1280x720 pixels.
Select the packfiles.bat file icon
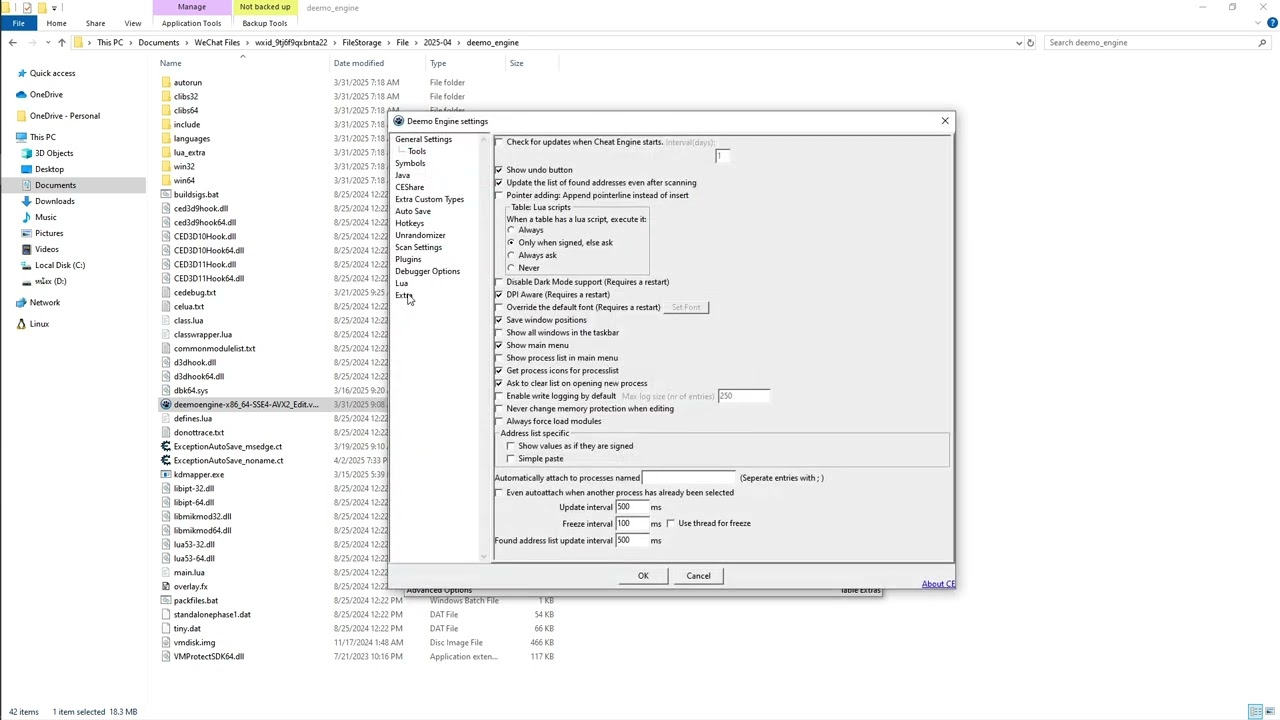(x=166, y=600)
